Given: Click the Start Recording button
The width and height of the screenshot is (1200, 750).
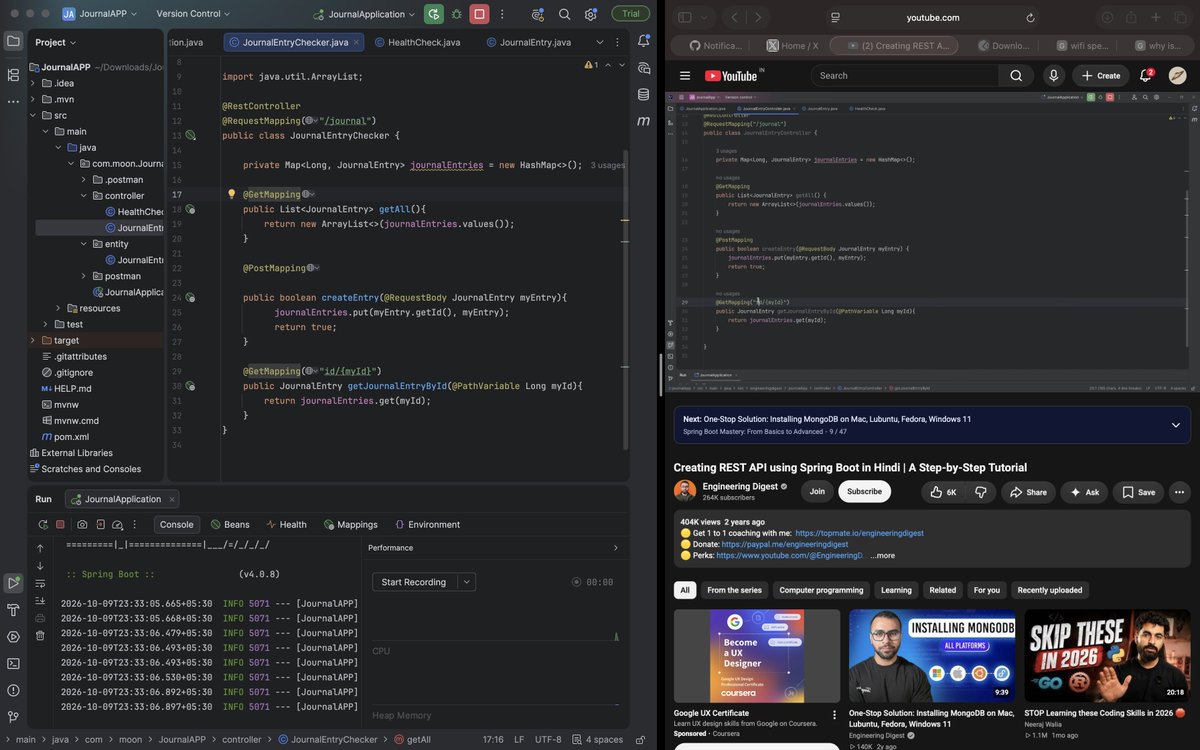Looking at the screenshot, I should pyautogui.click(x=413, y=582).
